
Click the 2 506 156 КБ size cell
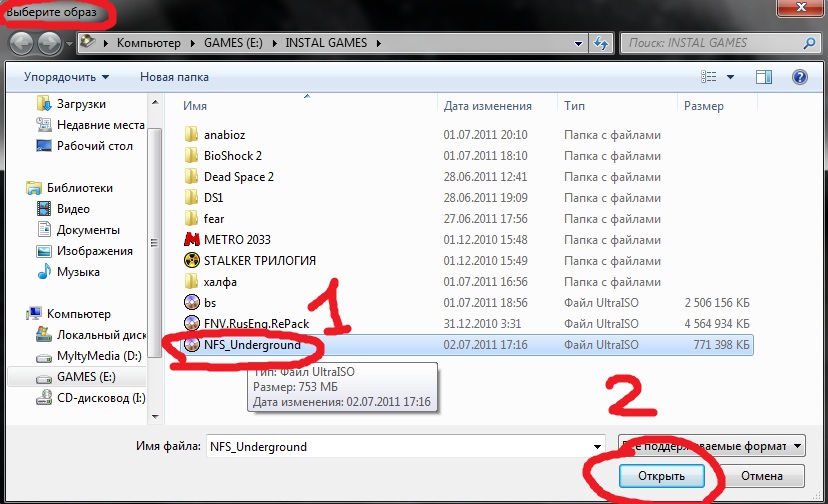pyautogui.click(x=717, y=303)
